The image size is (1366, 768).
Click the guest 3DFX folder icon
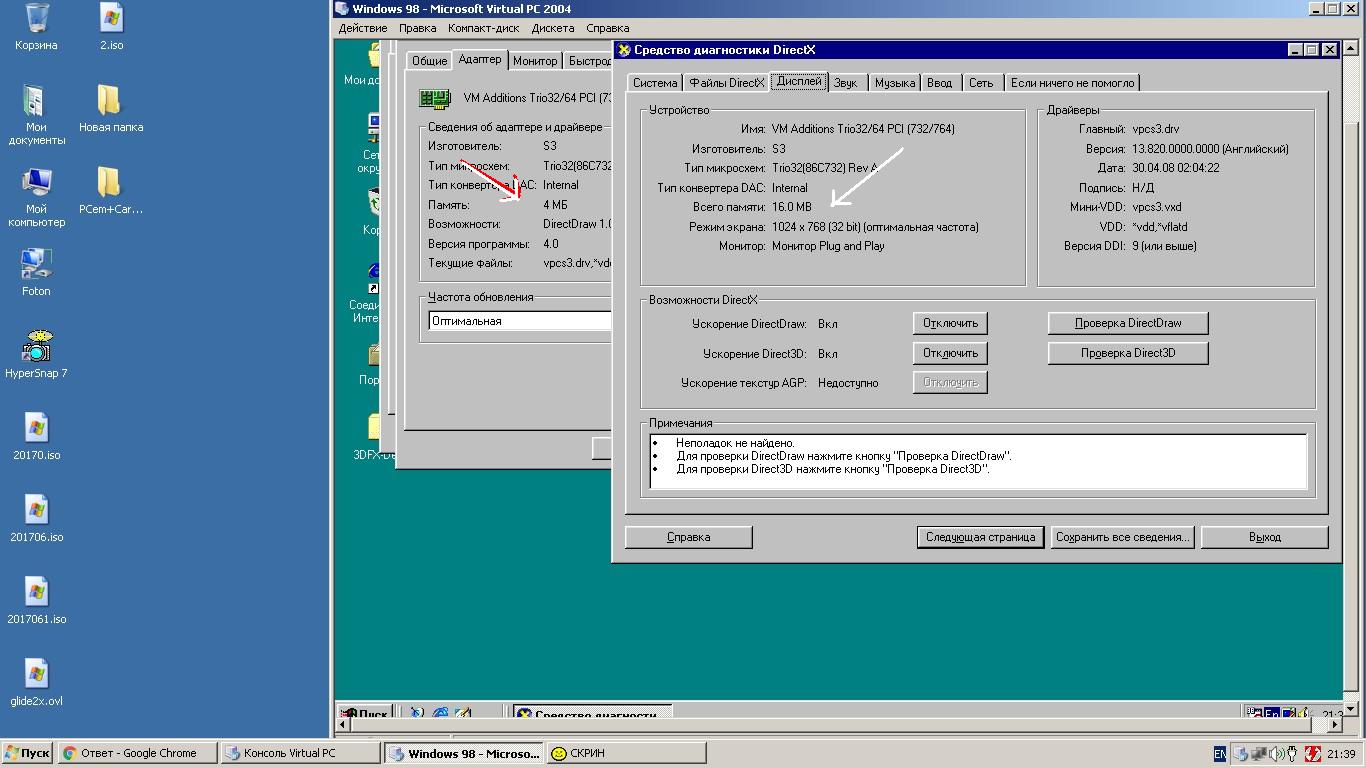(375, 428)
